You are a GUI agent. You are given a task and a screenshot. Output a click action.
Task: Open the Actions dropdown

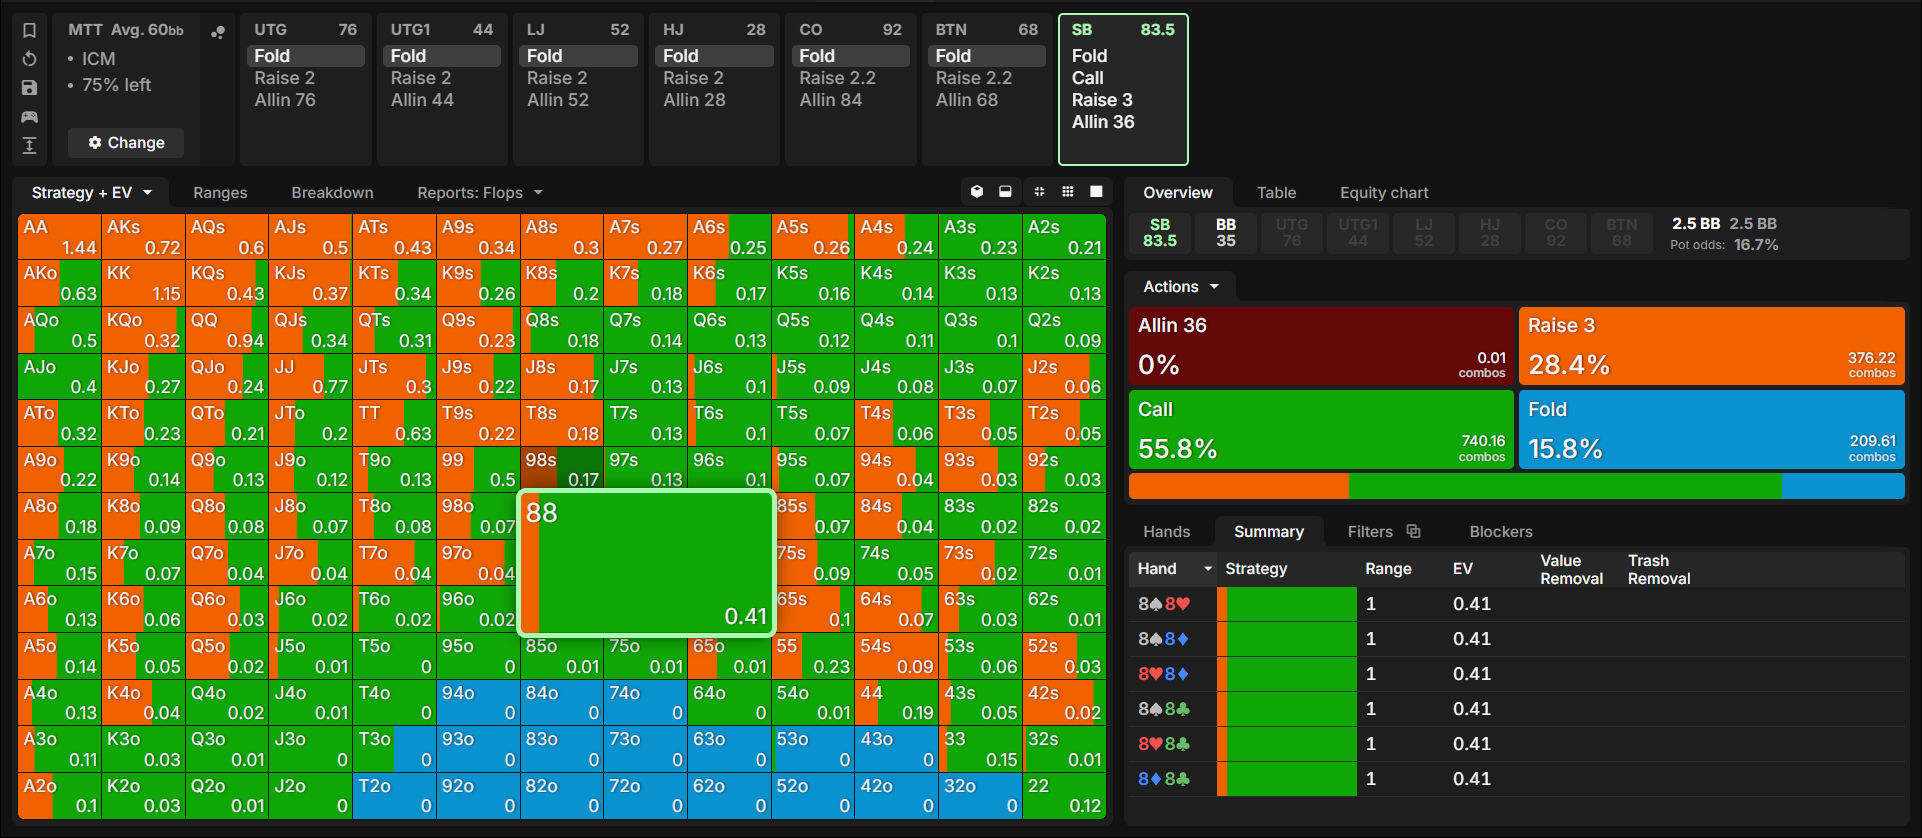coord(1181,287)
